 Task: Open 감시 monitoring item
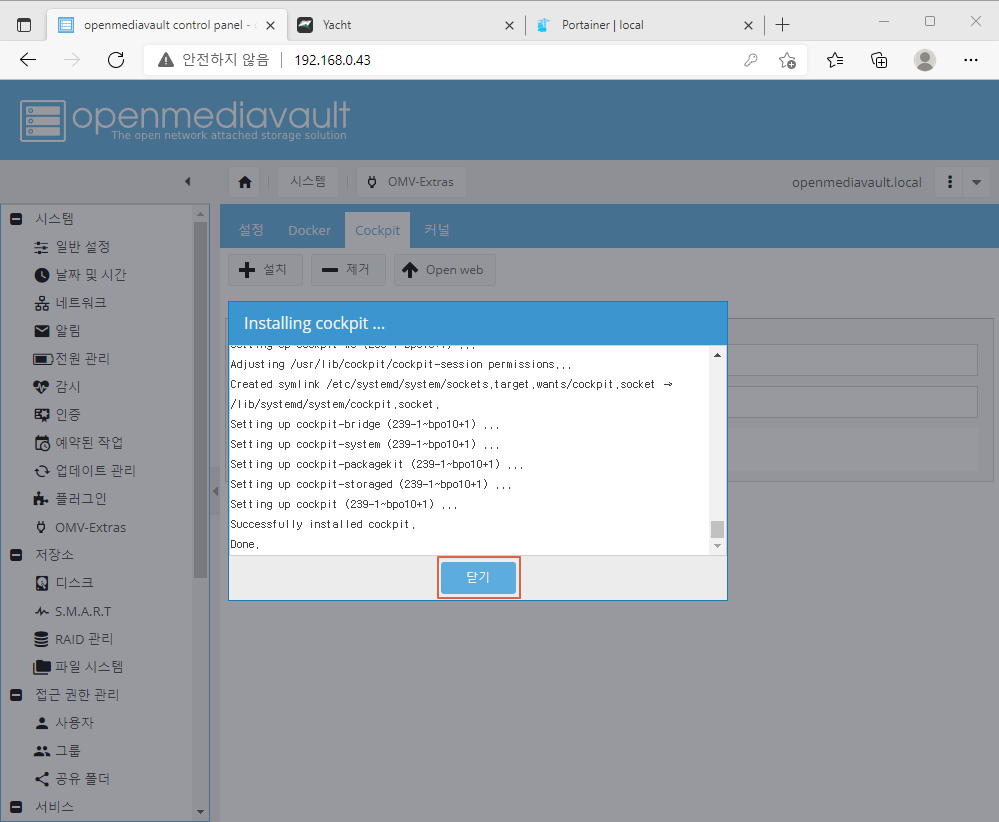pos(68,387)
